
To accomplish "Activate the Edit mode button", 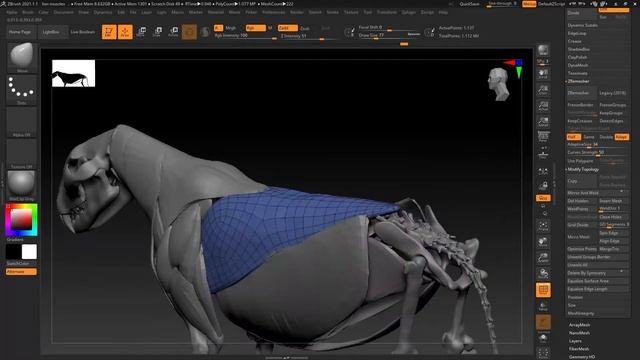I will click(109, 32).
